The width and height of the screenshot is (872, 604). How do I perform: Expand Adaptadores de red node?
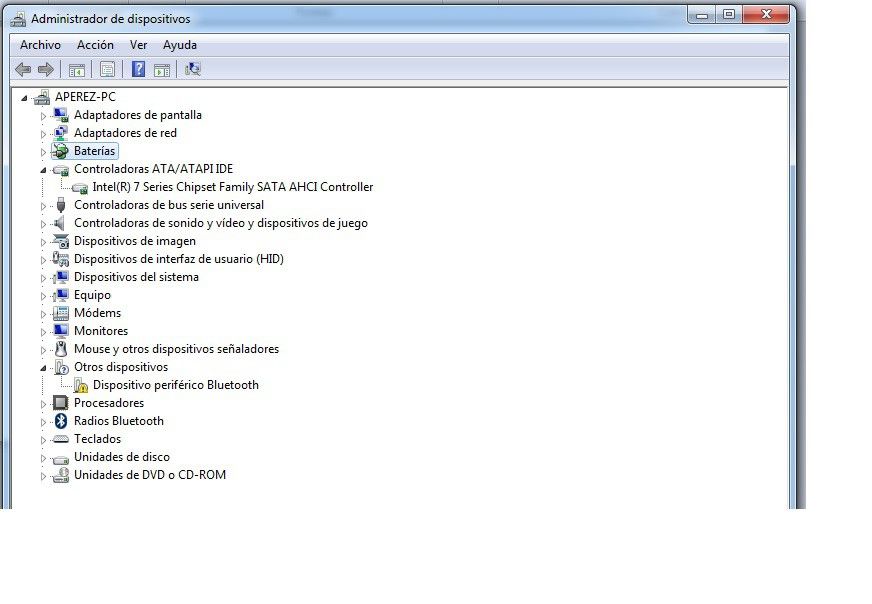coord(43,134)
